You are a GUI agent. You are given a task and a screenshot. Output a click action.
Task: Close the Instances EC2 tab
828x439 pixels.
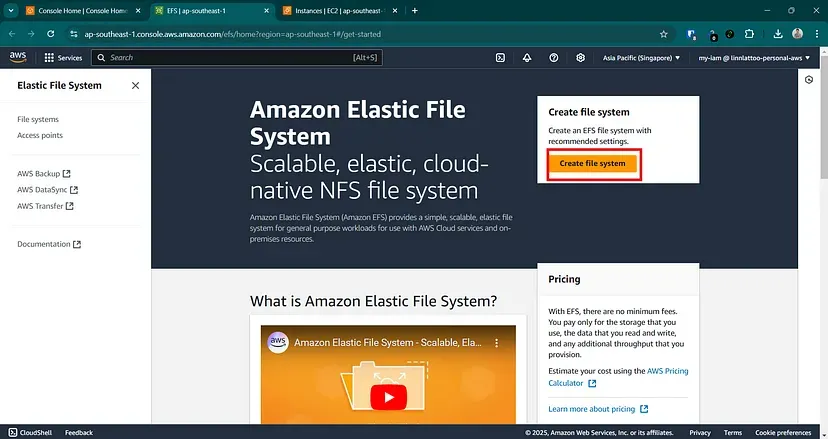(x=394, y=11)
